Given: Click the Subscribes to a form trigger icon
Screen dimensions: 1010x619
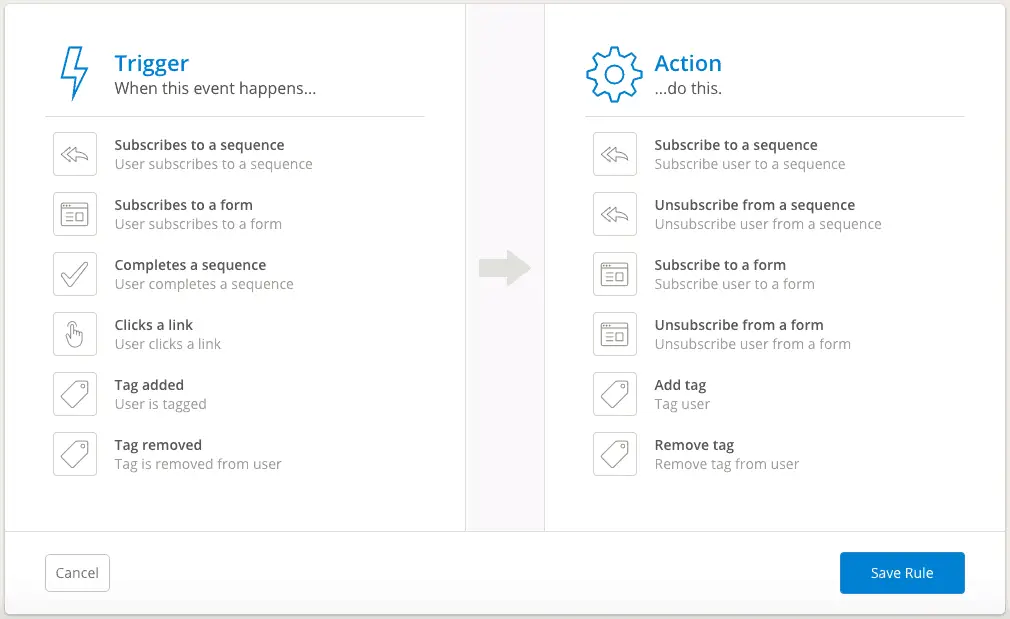Looking at the screenshot, I should click(75, 214).
